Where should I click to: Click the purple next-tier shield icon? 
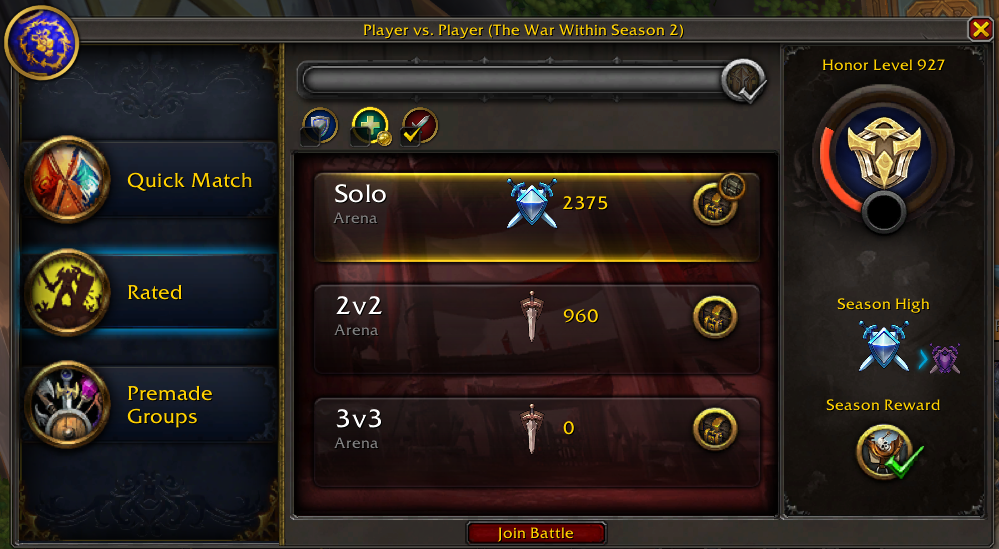945,359
